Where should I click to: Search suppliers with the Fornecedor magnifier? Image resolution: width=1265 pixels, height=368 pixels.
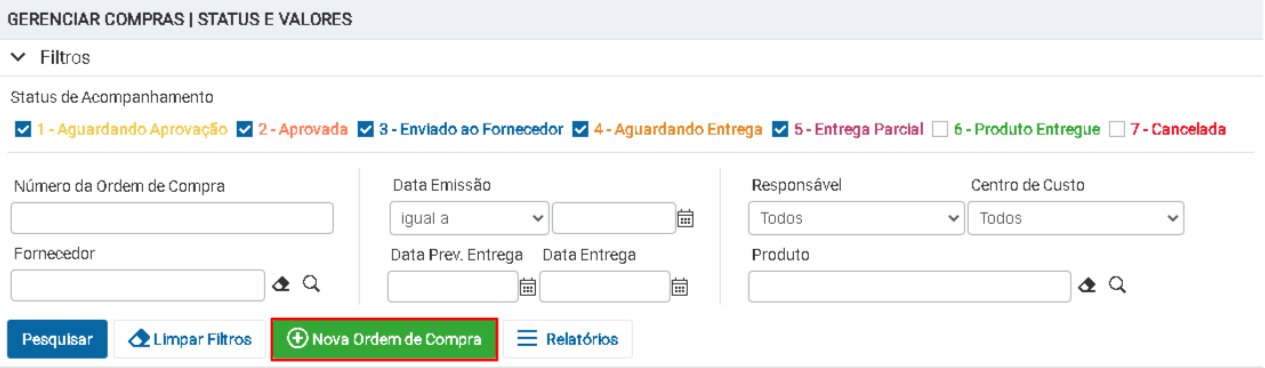[311, 285]
